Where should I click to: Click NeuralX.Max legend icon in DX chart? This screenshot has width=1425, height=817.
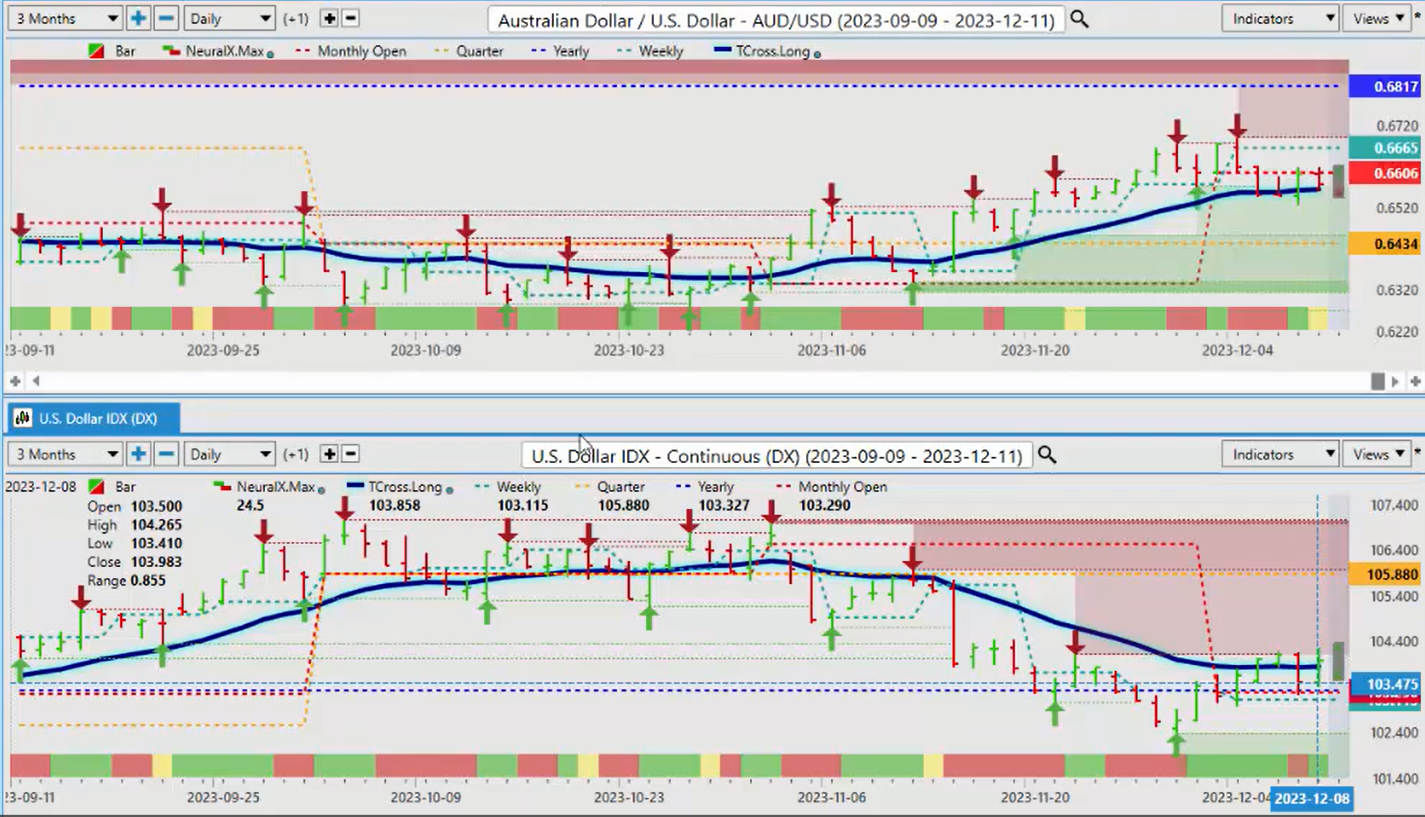[x=223, y=487]
